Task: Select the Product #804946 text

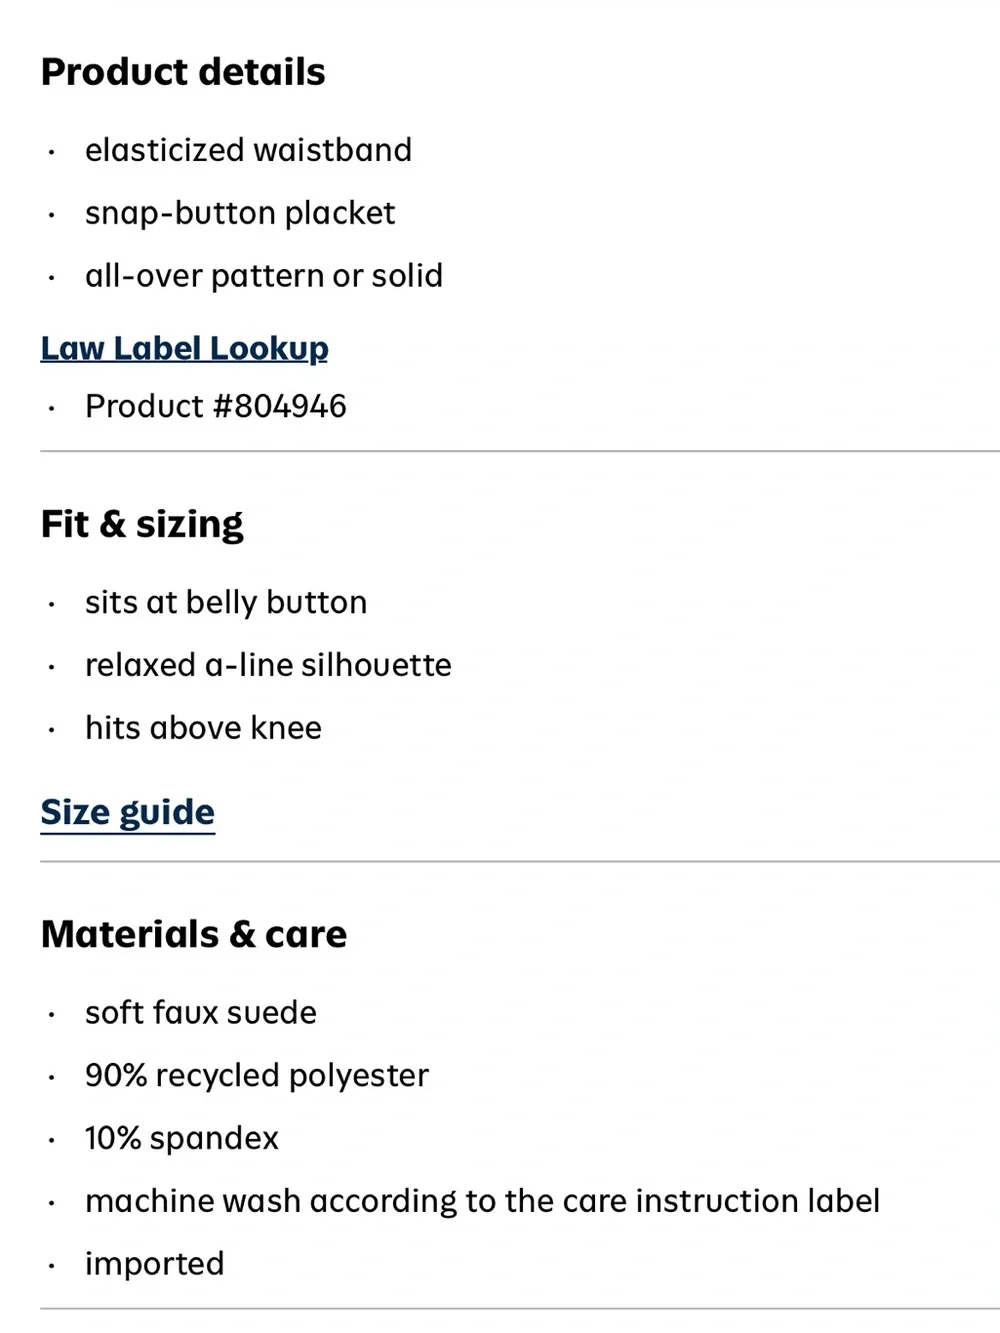Action: coord(216,406)
